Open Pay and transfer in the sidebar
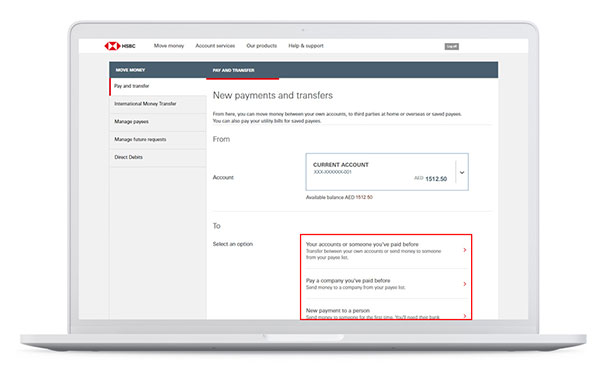 point(158,86)
